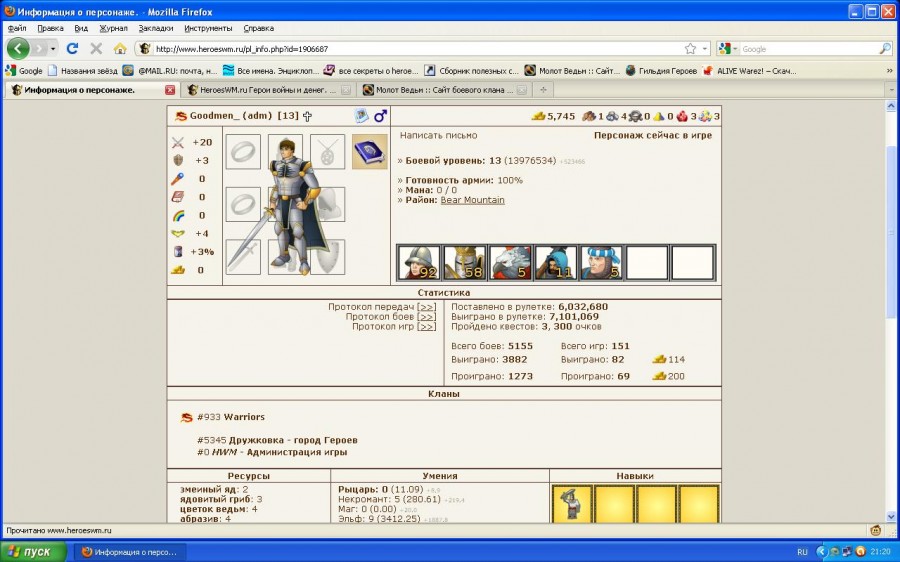The width and height of the screenshot is (900, 562).
Task: Expand the address bar history dropdown
Action: pos(705,49)
